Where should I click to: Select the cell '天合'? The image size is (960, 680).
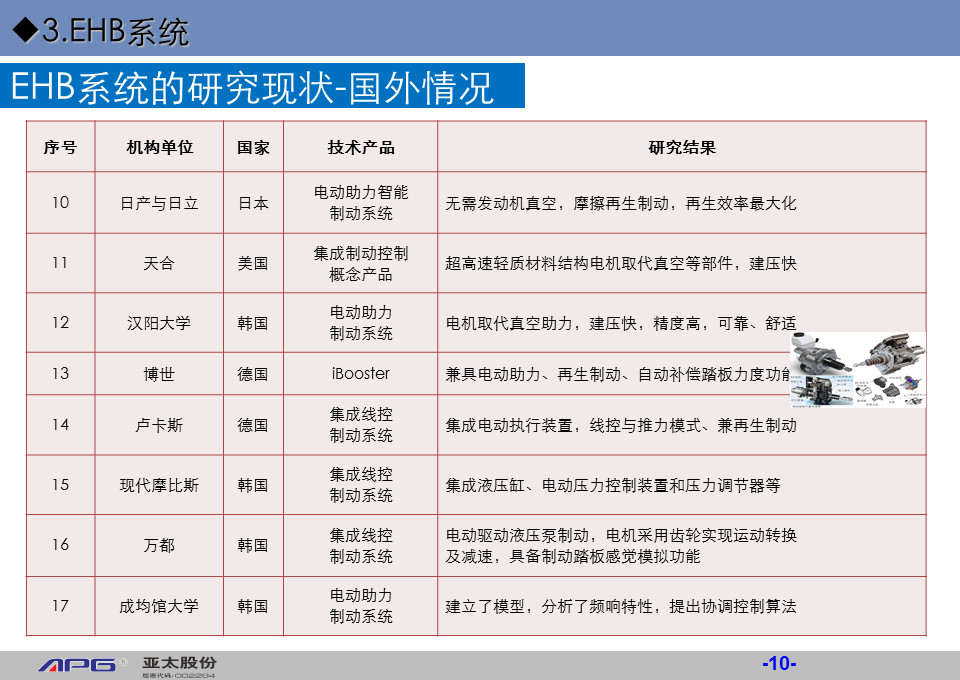click(159, 263)
